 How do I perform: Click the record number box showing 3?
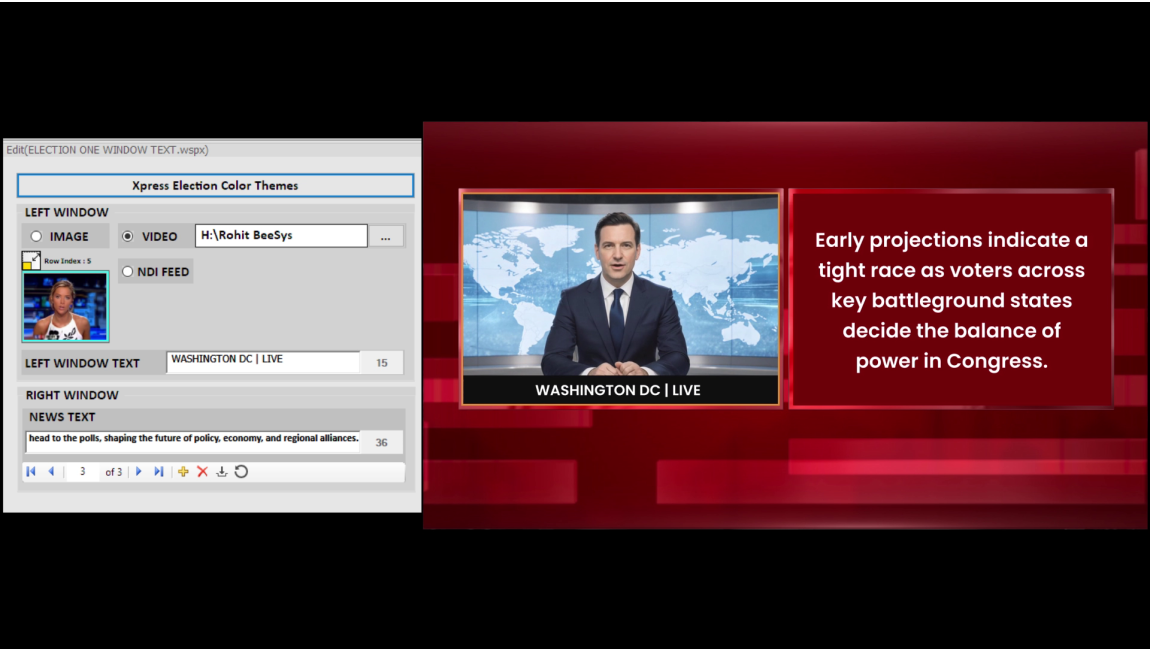pyautogui.click(x=82, y=472)
